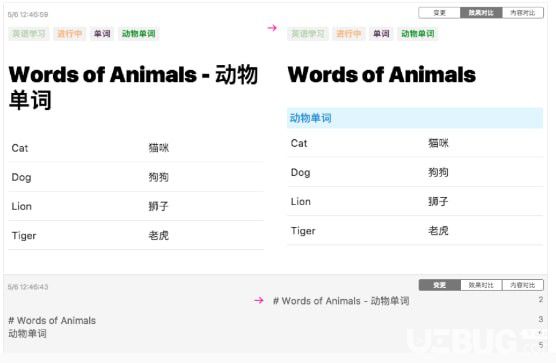This screenshot has height=363, width=556.
Task: Click original line '# Words of Animals' in lower entry
Action: pyautogui.click(x=52, y=320)
